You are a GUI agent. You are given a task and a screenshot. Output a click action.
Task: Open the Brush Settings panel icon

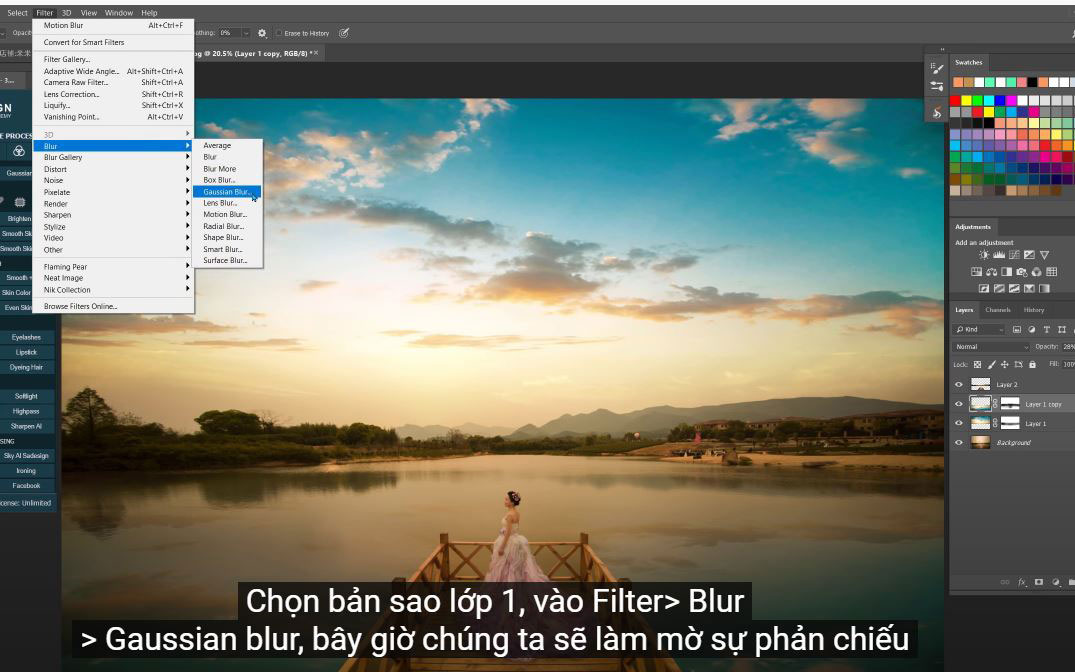tap(937, 68)
